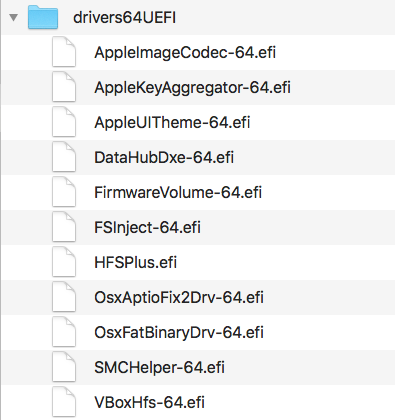Click the blue drivers64UEFI folder icon

point(43,17)
